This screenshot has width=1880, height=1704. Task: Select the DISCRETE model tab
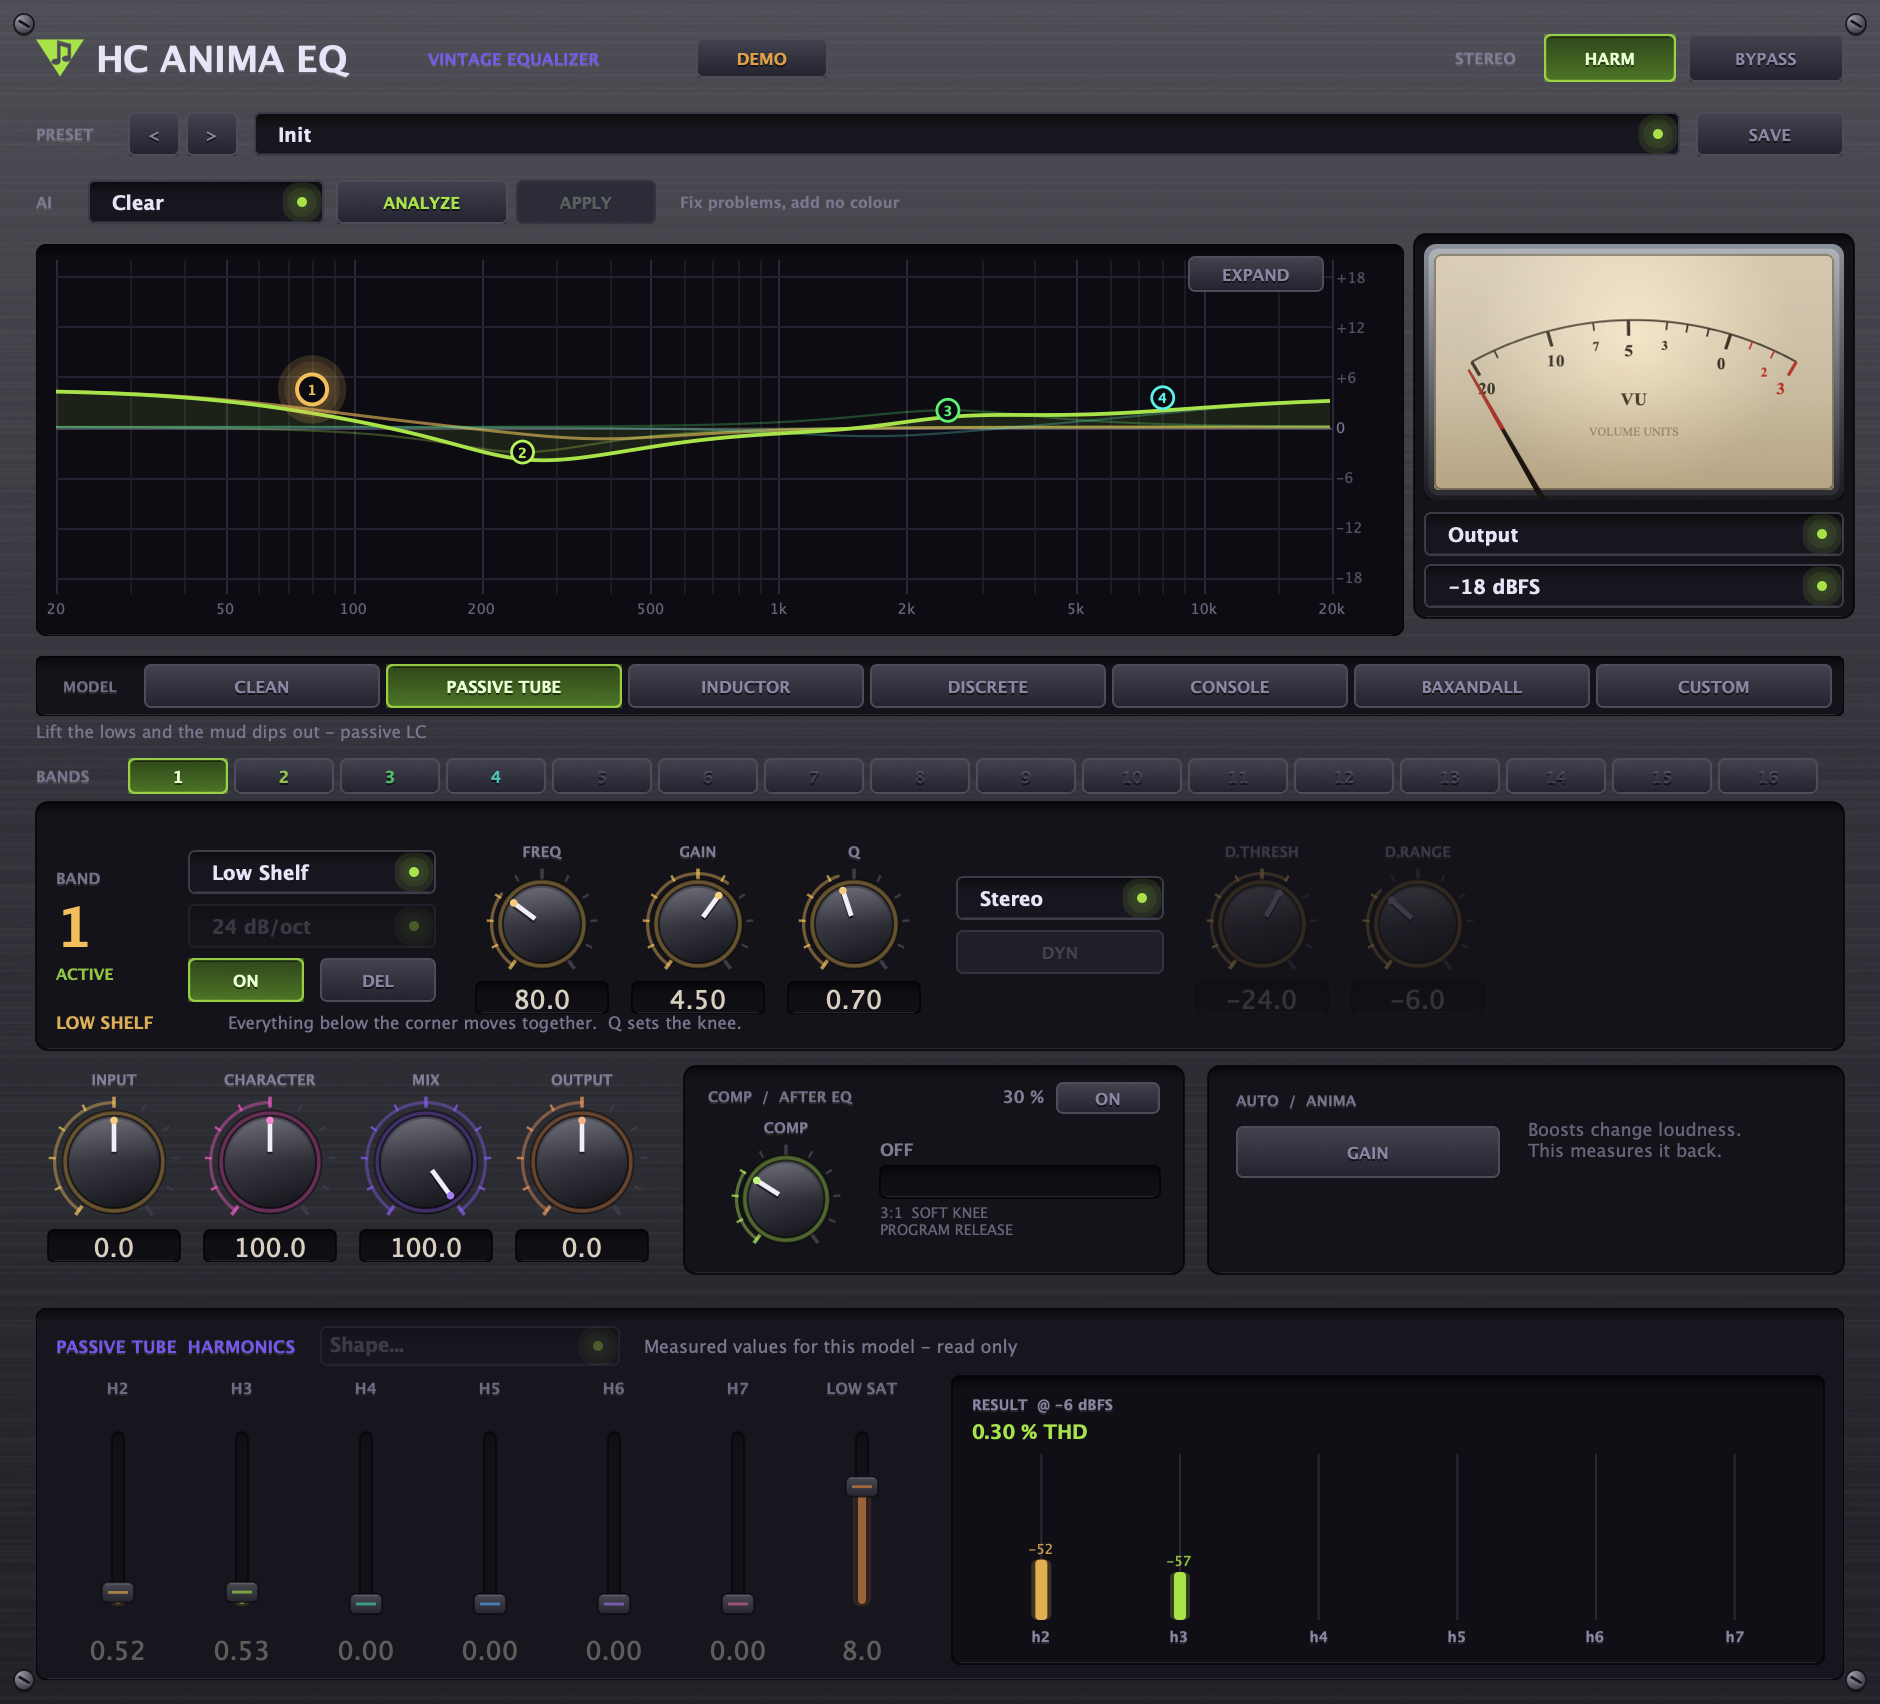(987, 686)
